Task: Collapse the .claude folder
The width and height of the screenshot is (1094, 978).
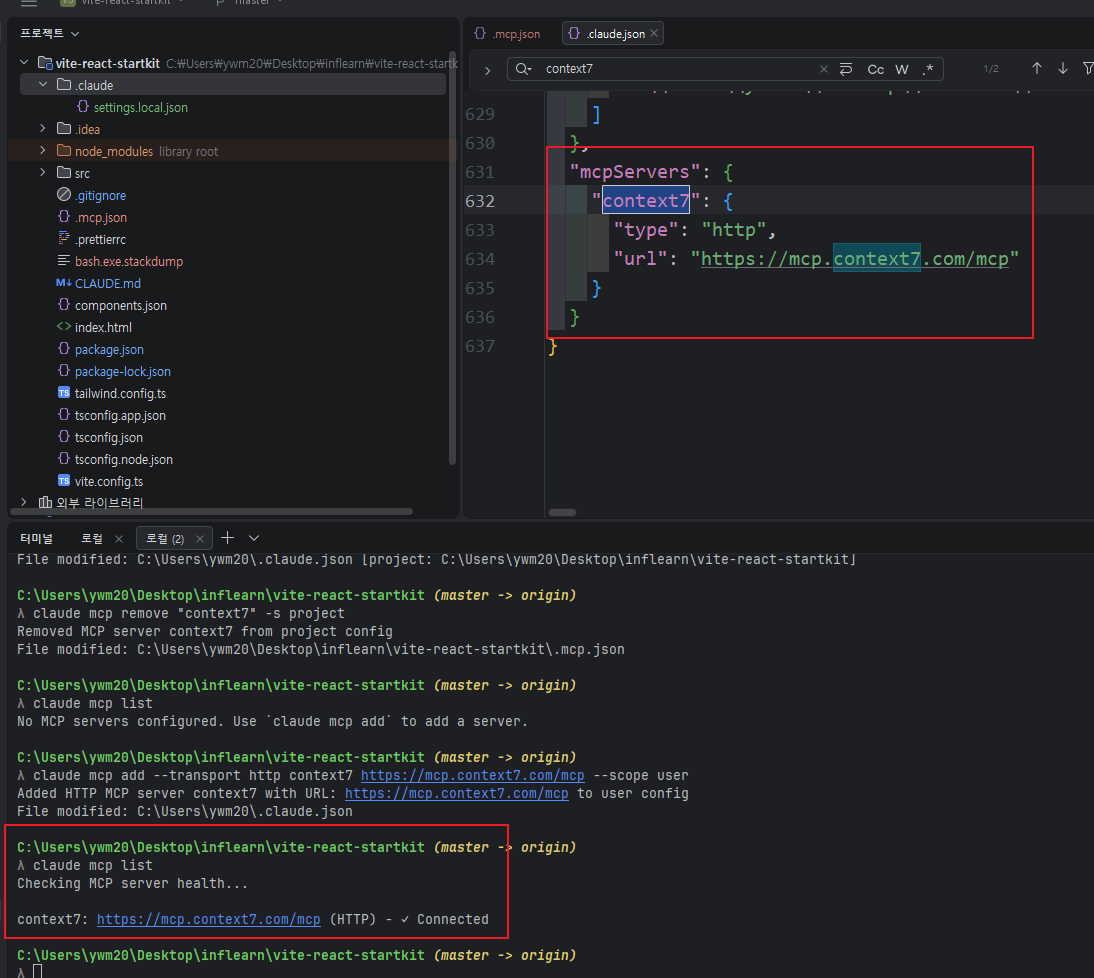Action: [x=43, y=85]
